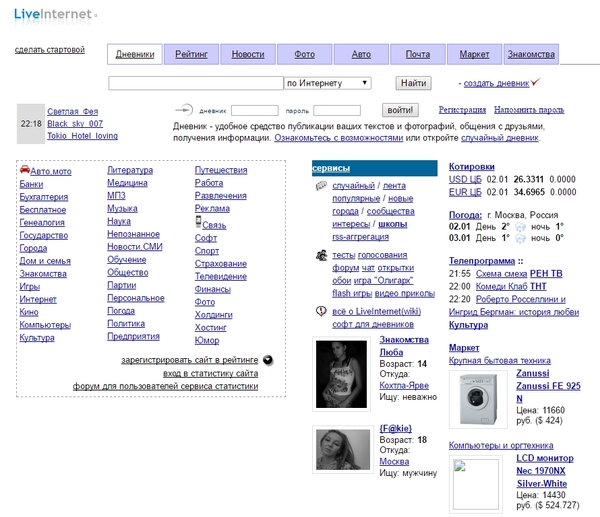The image size is (600, 517).
Task: Click the сделать стартовой link
Action: point(50,49)
